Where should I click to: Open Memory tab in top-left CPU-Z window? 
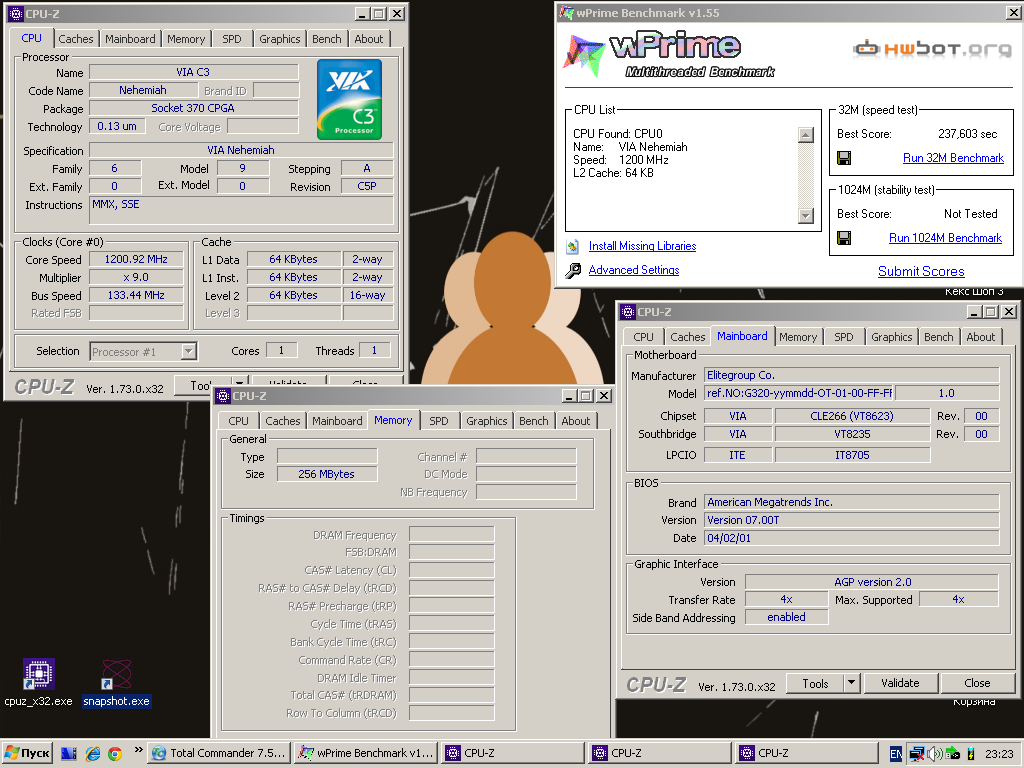tap(186, 39)
